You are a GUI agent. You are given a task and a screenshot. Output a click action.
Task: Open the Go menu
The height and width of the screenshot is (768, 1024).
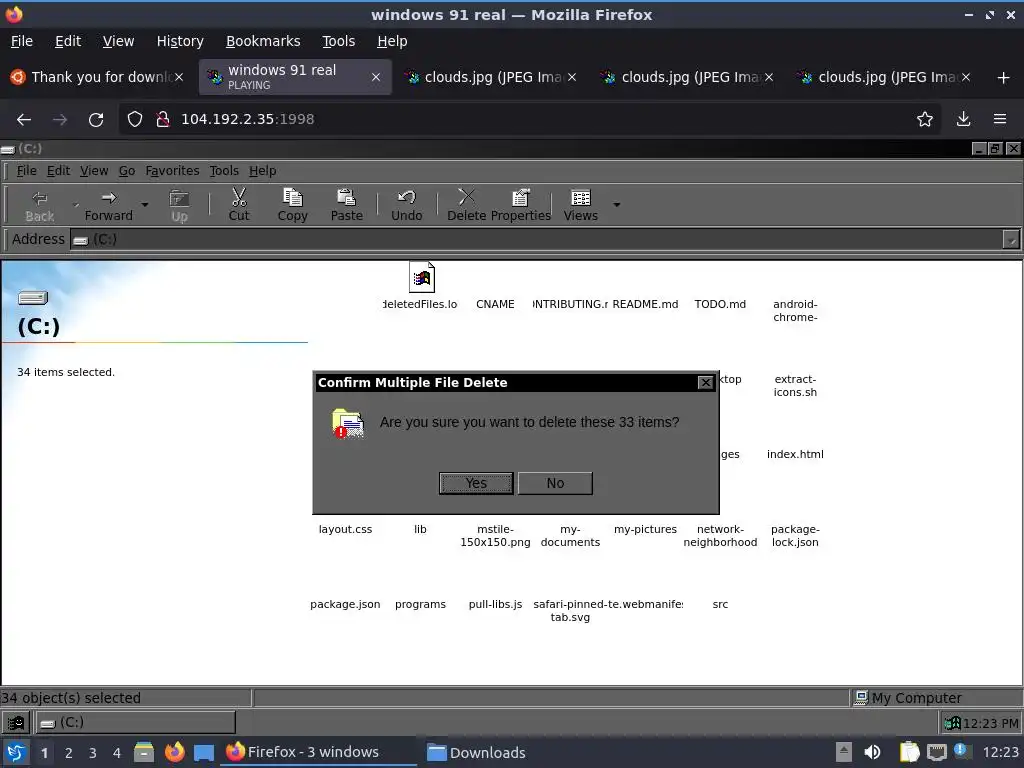click(127, 171)
